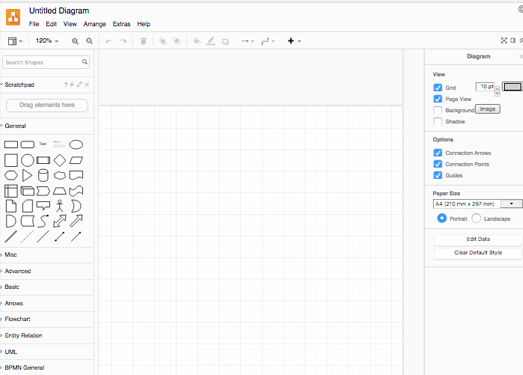523x375 pixels.
Task: Click the Clear Default Style button
Action: [x=478, y=253]
